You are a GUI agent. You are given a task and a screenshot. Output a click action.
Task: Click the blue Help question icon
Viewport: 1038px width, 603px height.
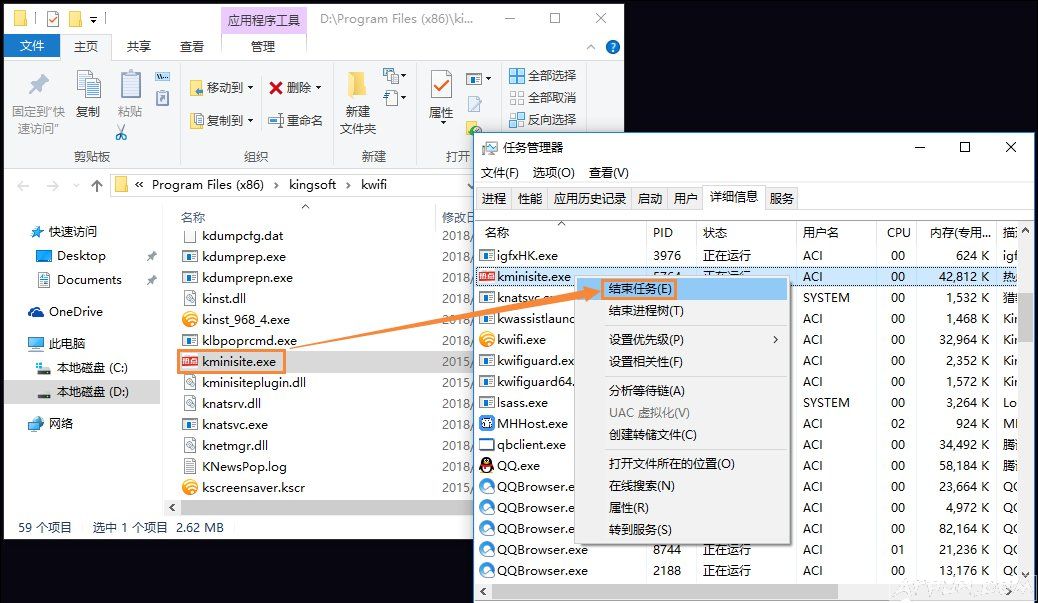[613, 47]
